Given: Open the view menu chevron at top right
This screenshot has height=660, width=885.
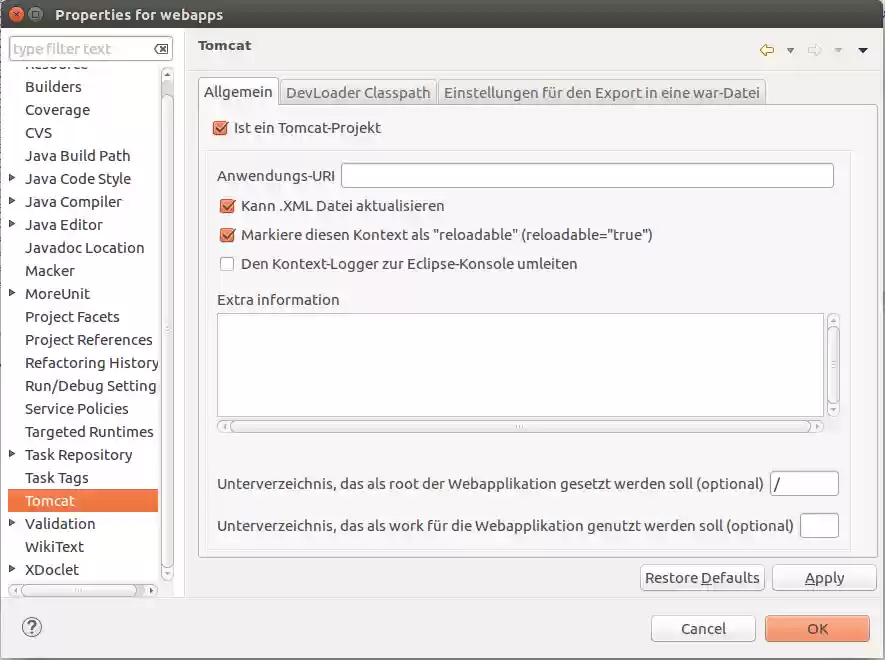Looking at the screenshot, I should [x=862, y=49].
